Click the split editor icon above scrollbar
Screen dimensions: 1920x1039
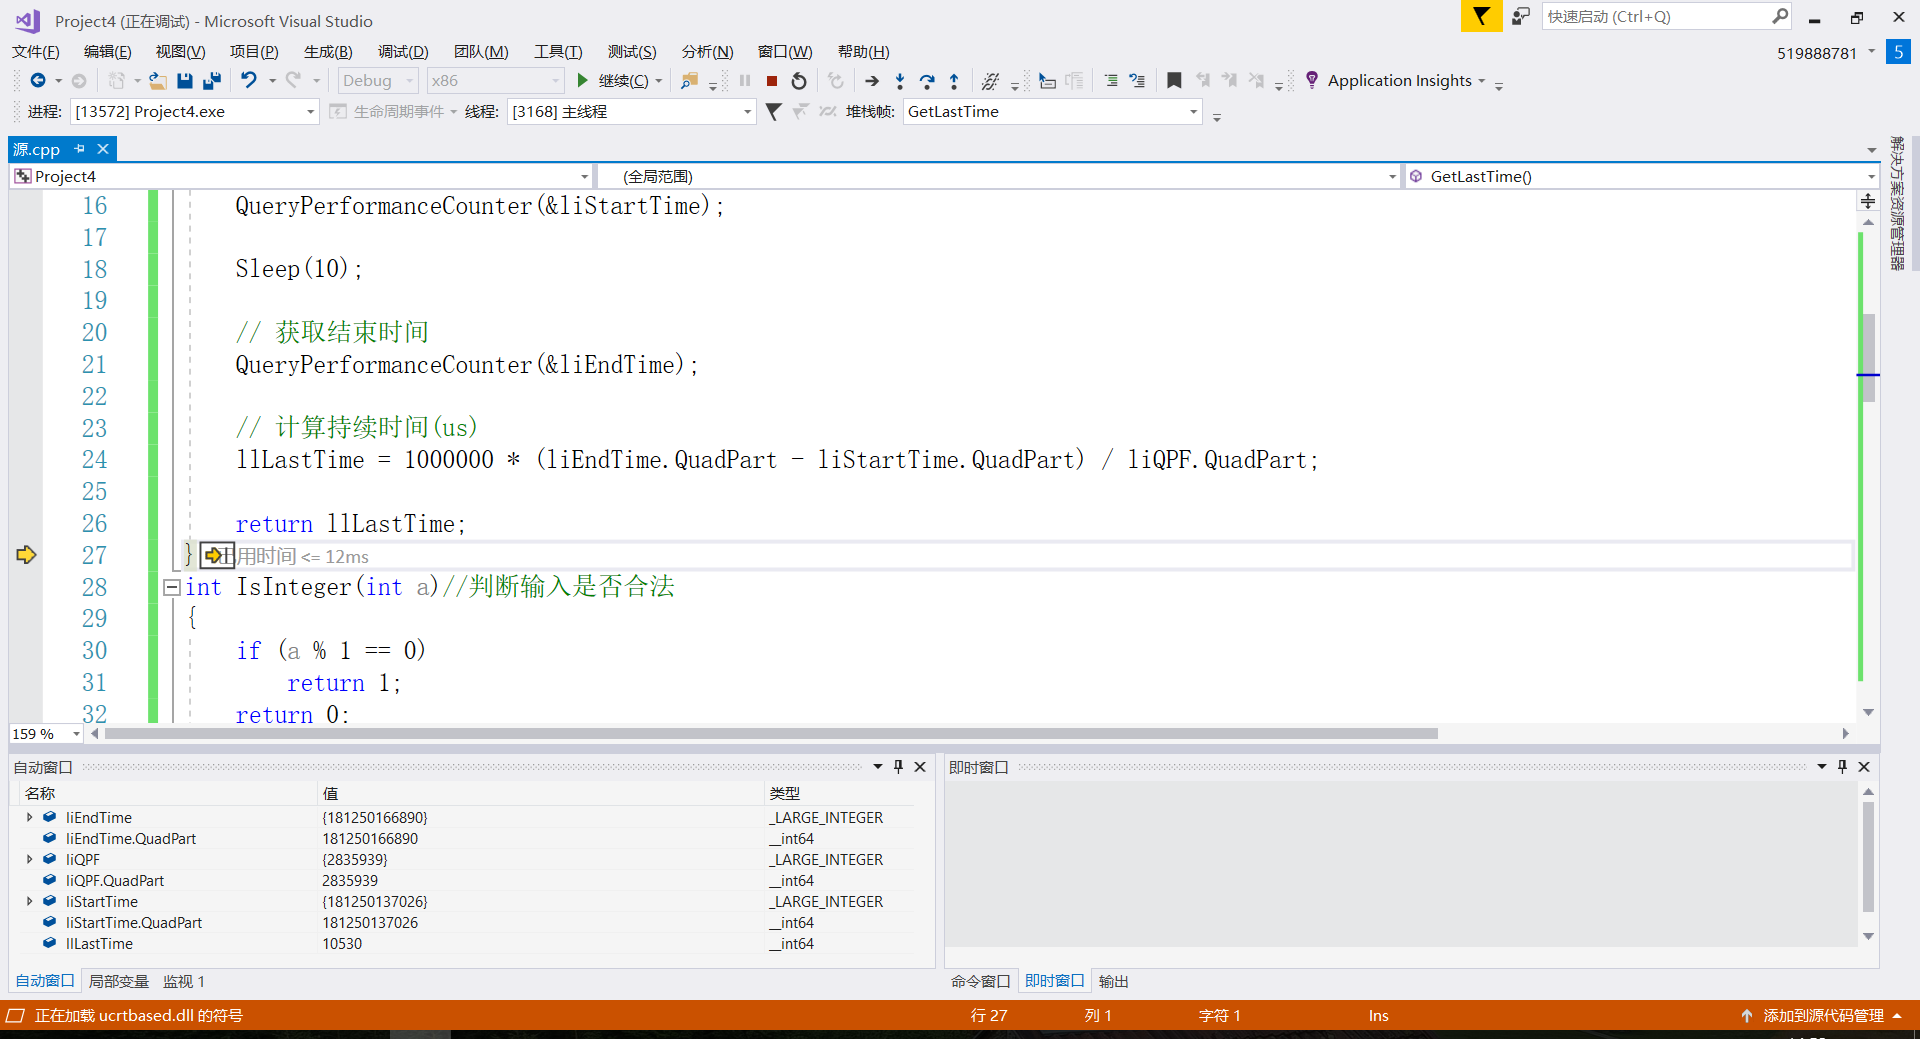click(x=1868, y=201)
